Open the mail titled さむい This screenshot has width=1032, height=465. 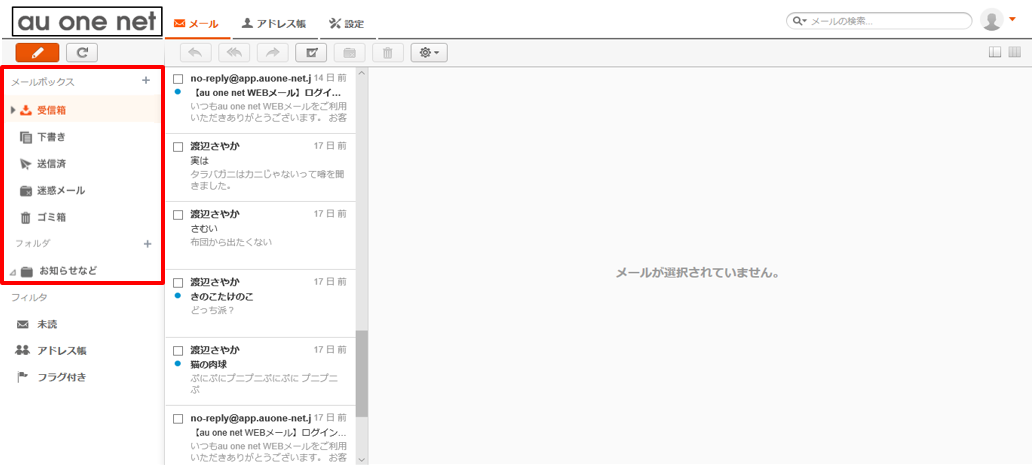[x=260, y=235]
